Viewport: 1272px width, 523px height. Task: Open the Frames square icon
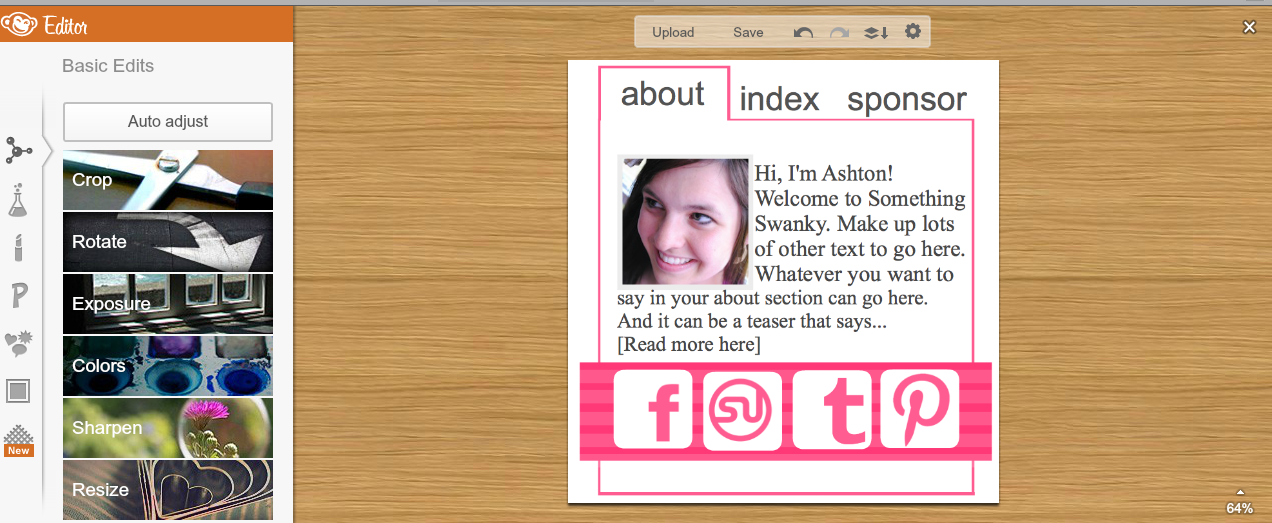(18, 391)
